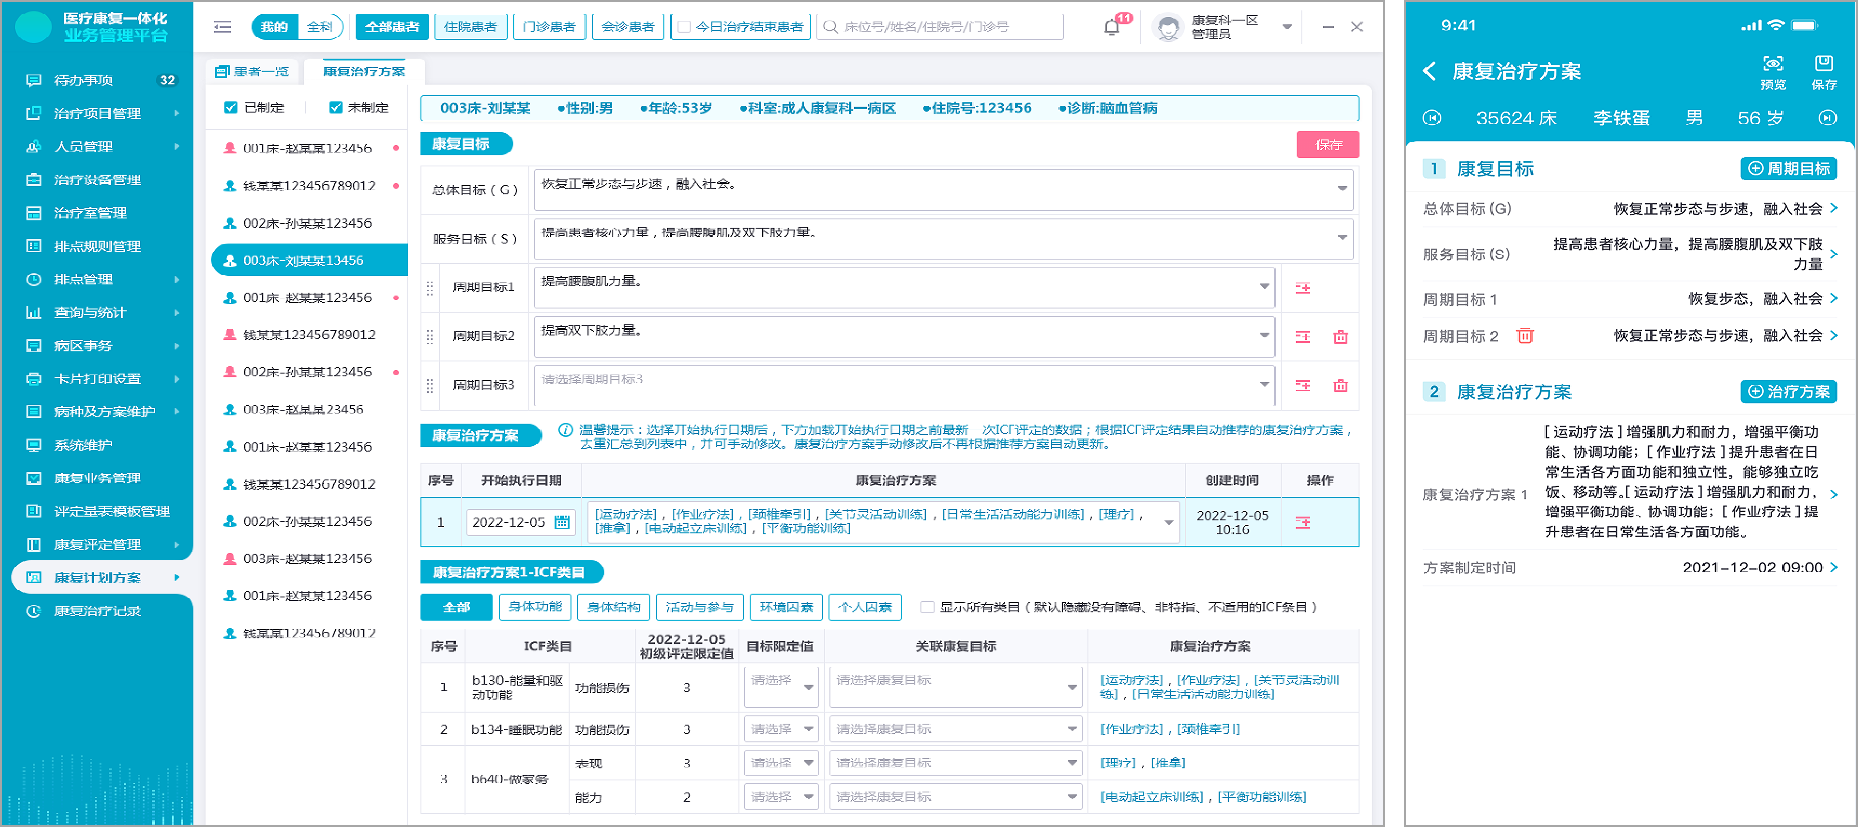Screen dimensions: 1858x827
Task: Open 待办事项 in the sidebar
Action: 96,80
